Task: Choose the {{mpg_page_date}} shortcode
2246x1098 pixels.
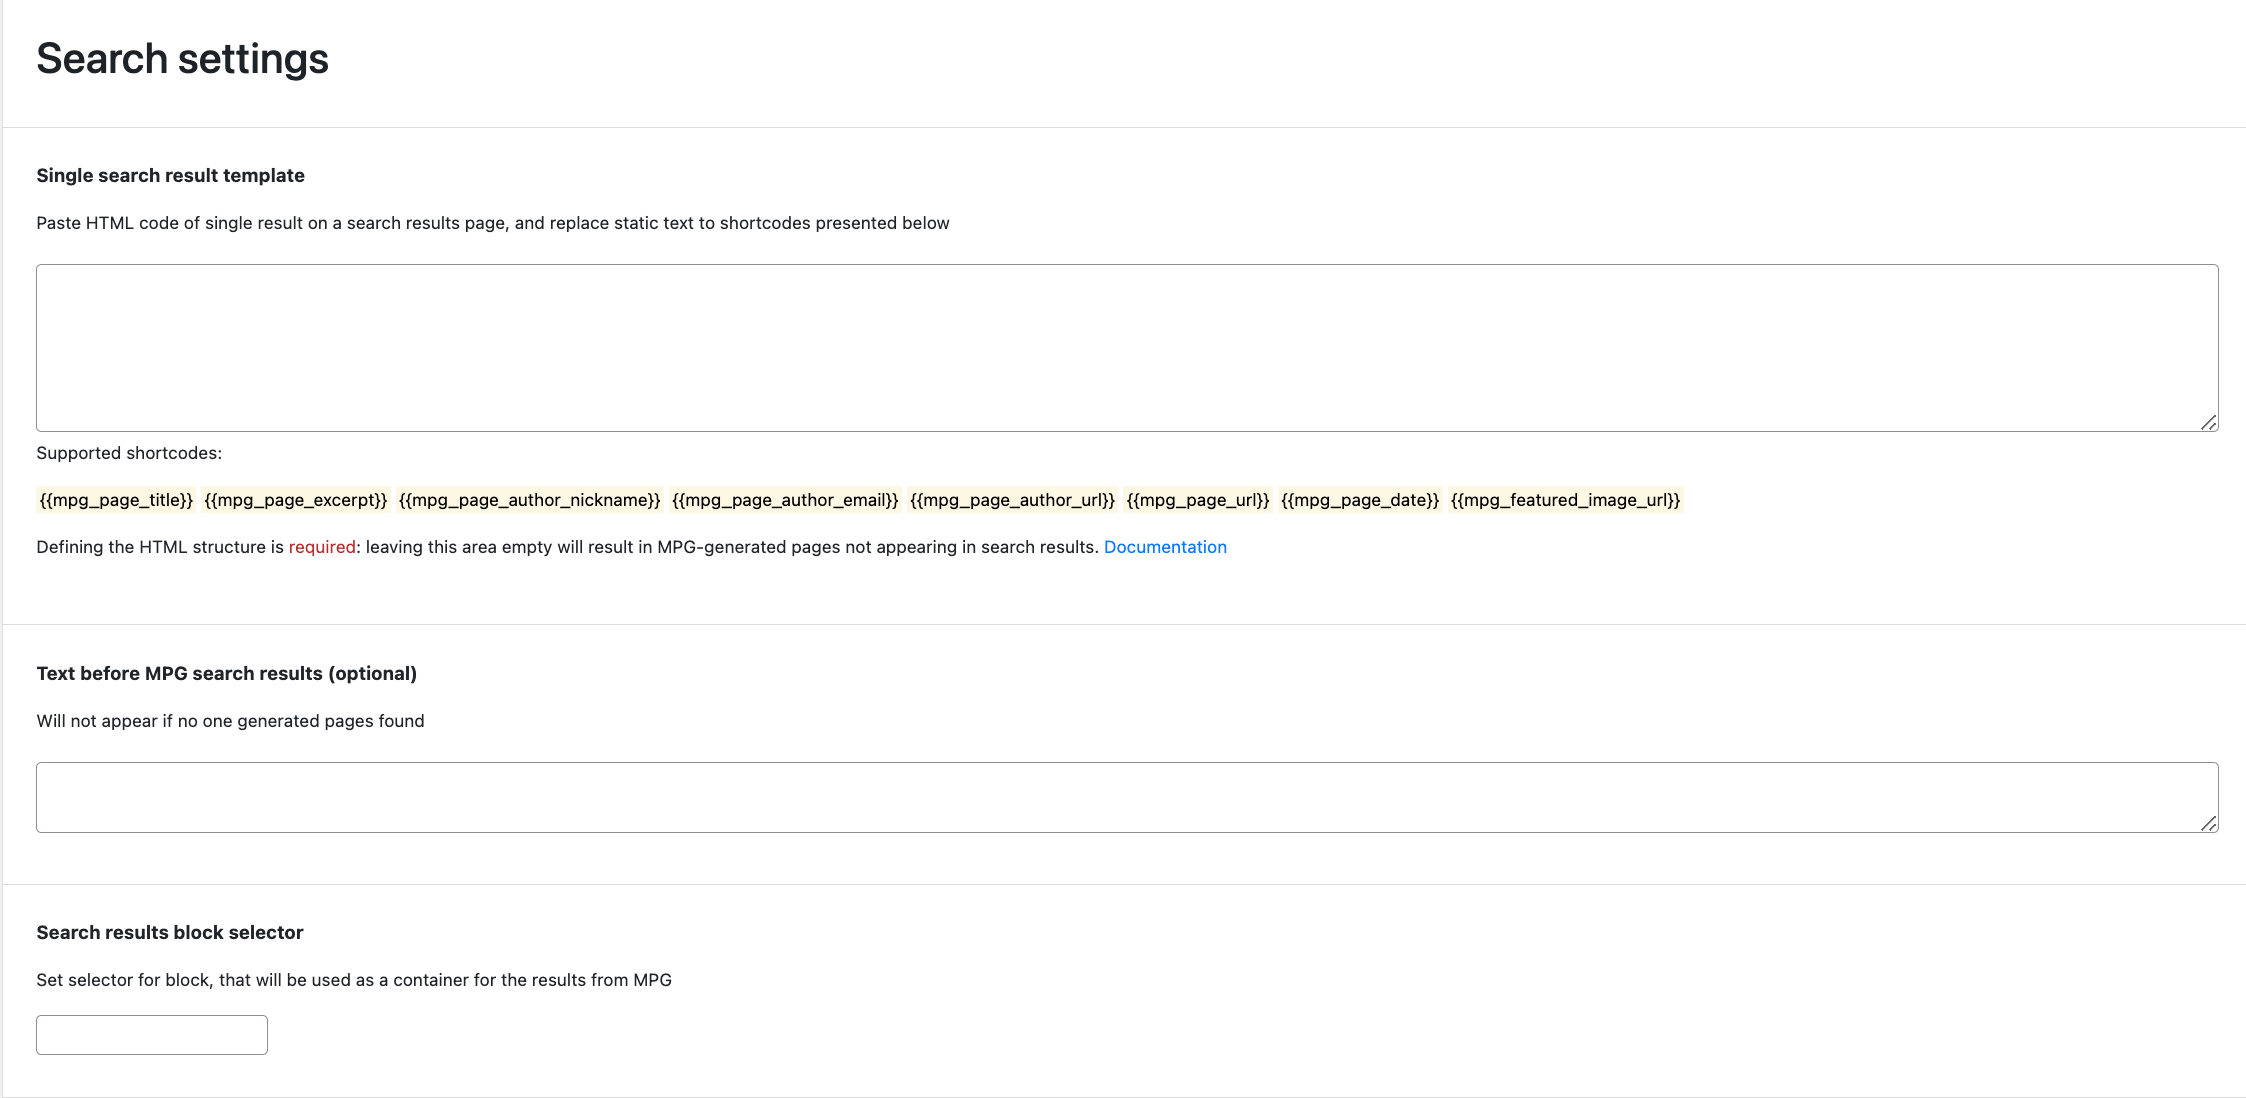Action: coord(1359,500)
